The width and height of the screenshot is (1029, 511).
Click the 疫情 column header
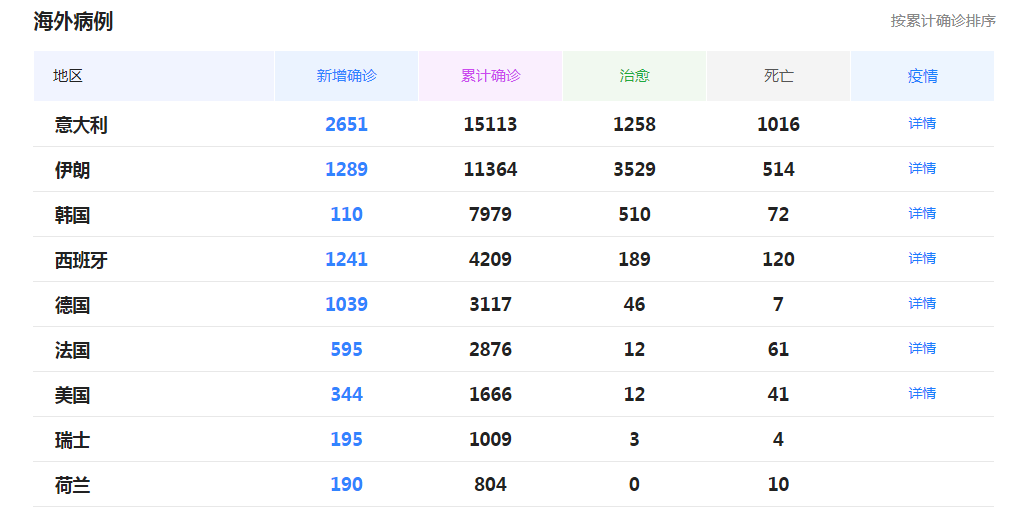[x=923, y=76]
